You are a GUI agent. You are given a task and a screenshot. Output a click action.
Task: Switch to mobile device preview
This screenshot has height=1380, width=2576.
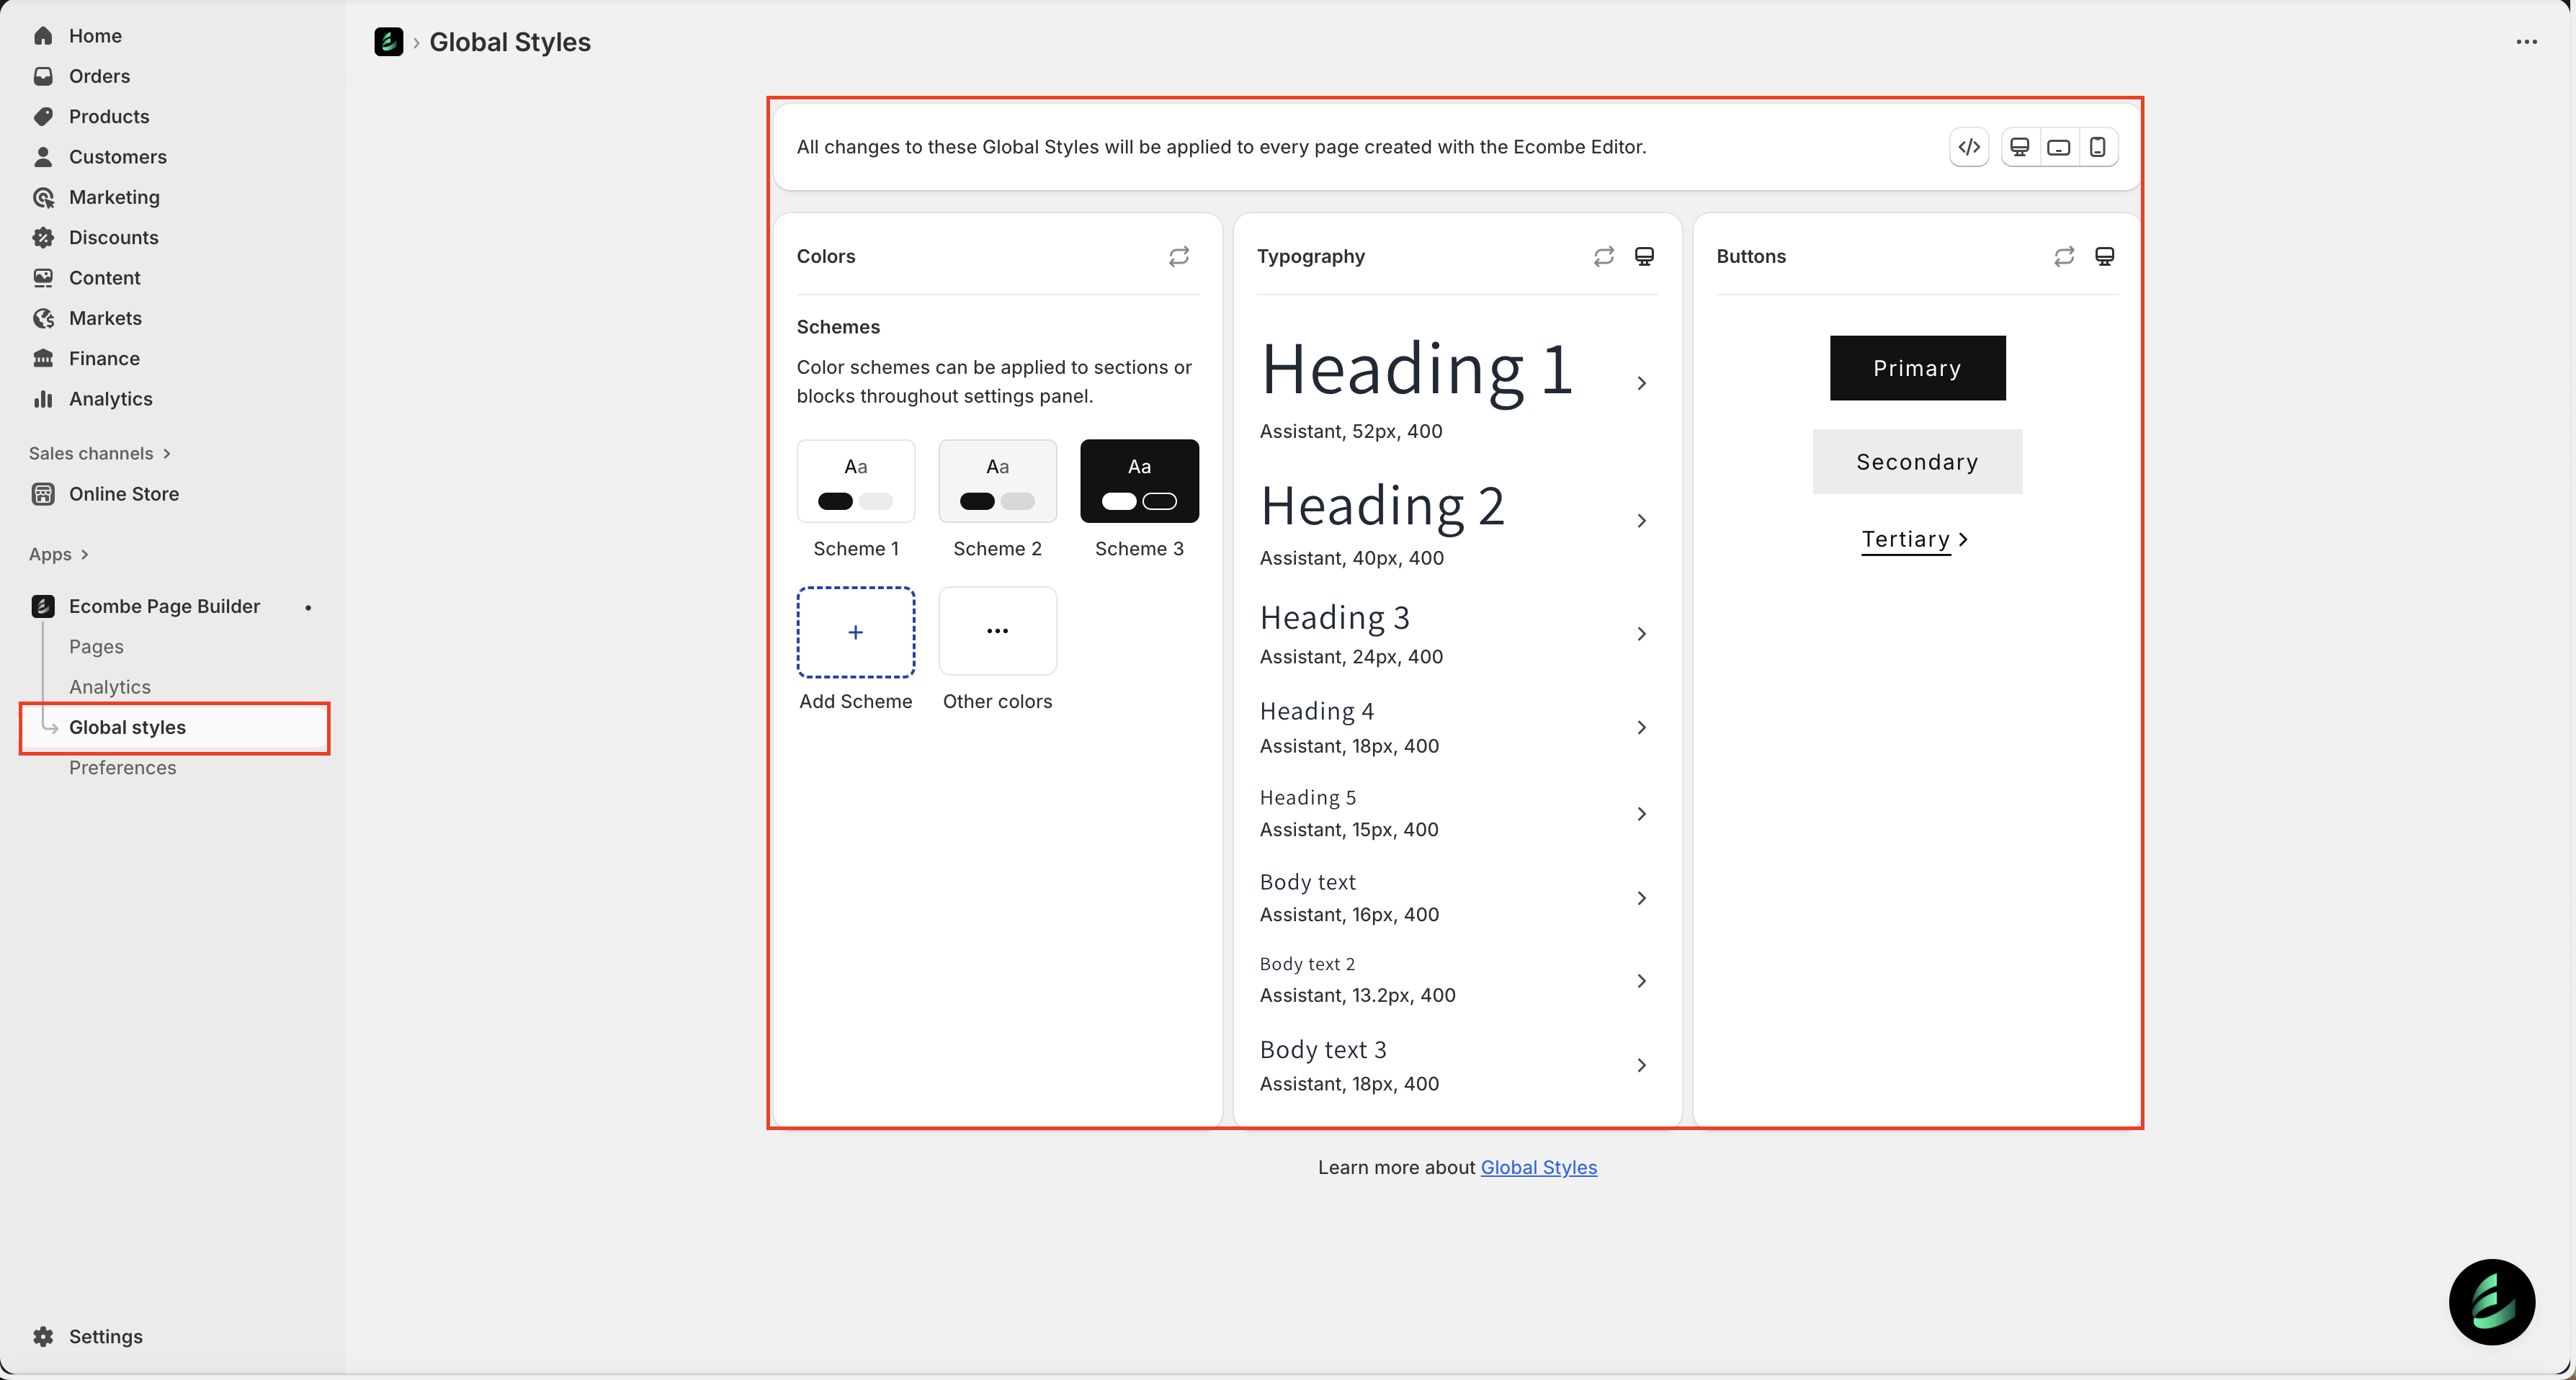2097,147
